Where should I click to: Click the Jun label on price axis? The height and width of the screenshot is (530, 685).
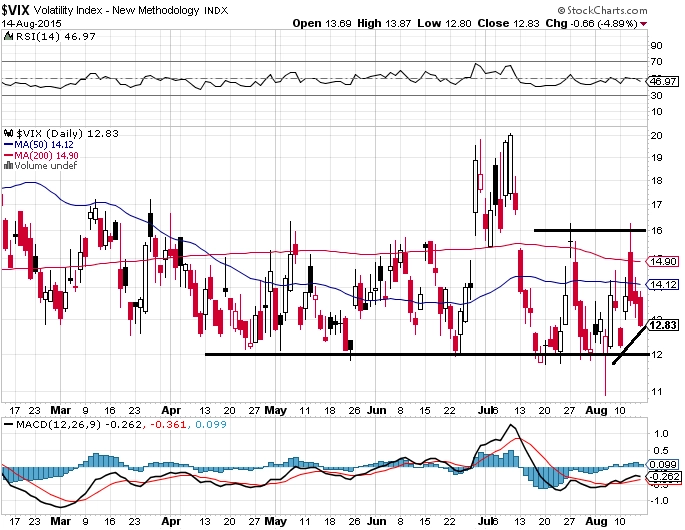pyautogui.click(x=376, y=410)
